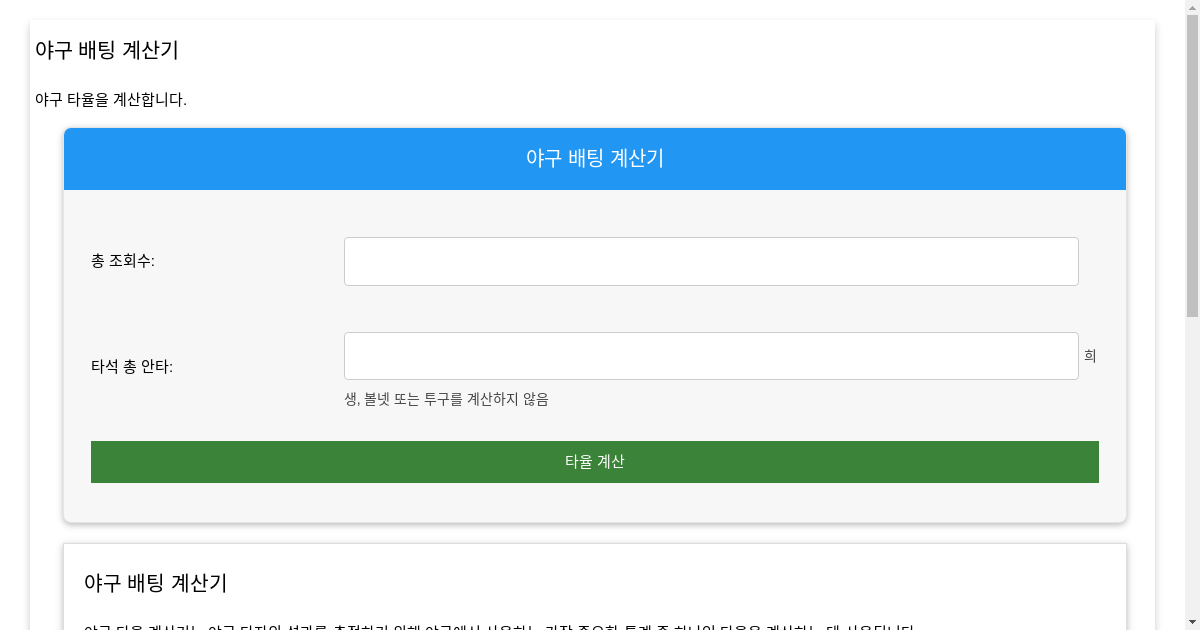Select the 총 조회수: label
This screenshot has height=630, width=1200.
click(123, 261)
